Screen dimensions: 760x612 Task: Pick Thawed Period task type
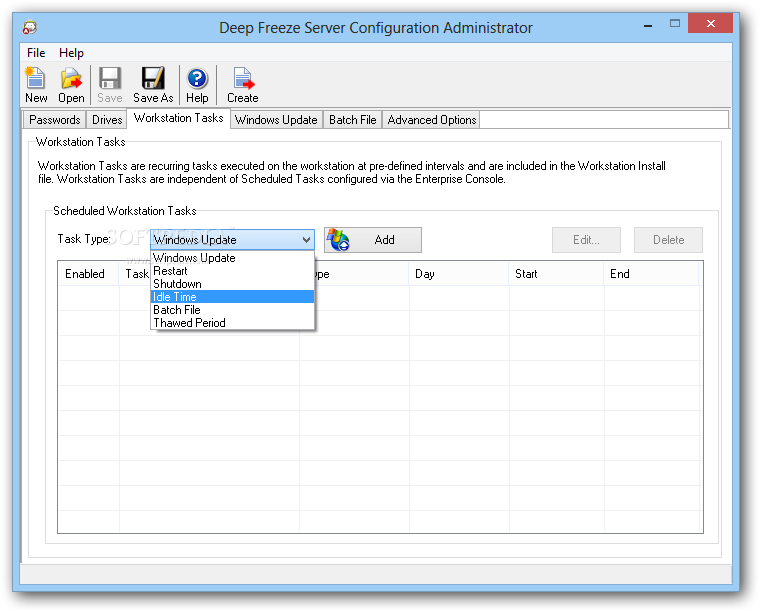232,323
